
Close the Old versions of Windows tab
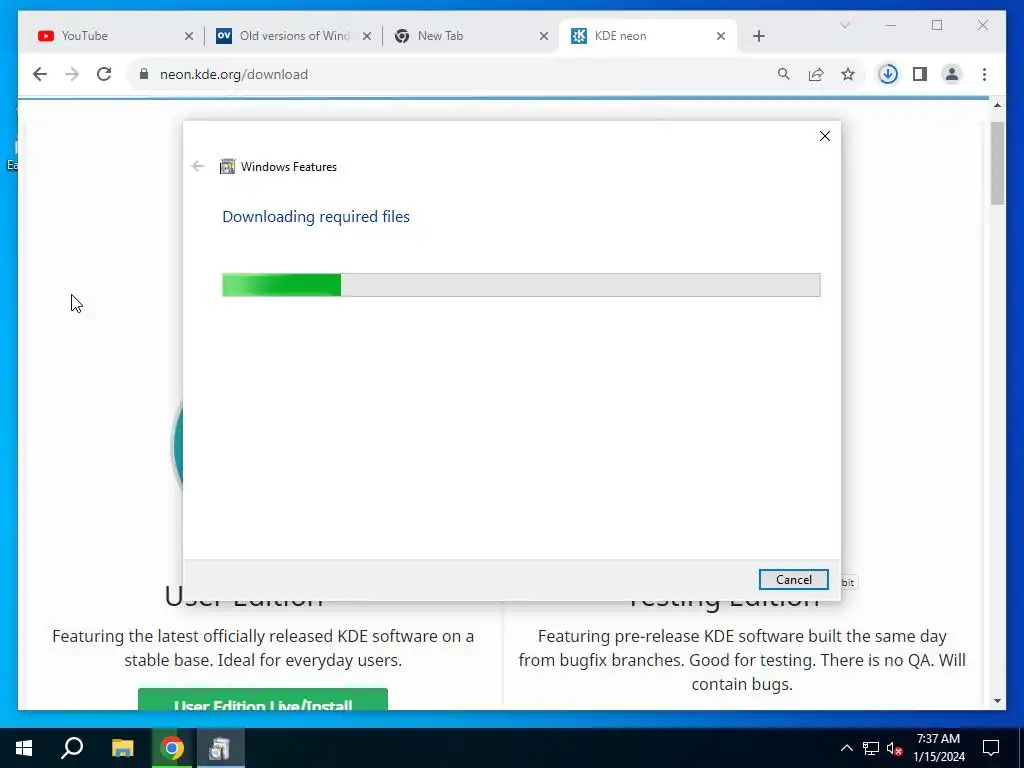367,36
